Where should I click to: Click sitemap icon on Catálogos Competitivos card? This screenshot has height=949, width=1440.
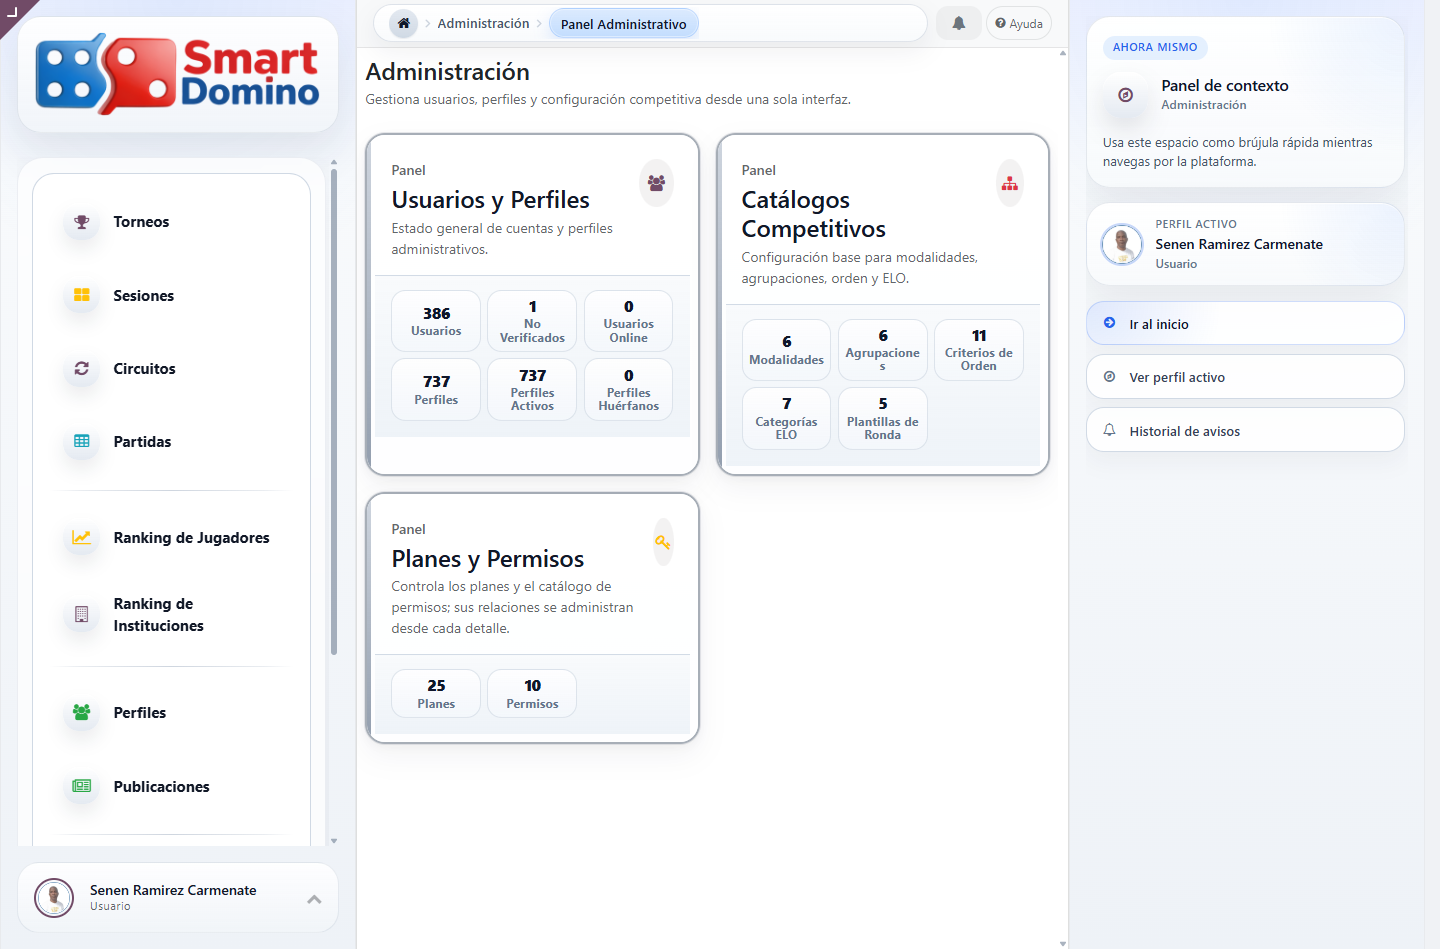point(1010,183)
